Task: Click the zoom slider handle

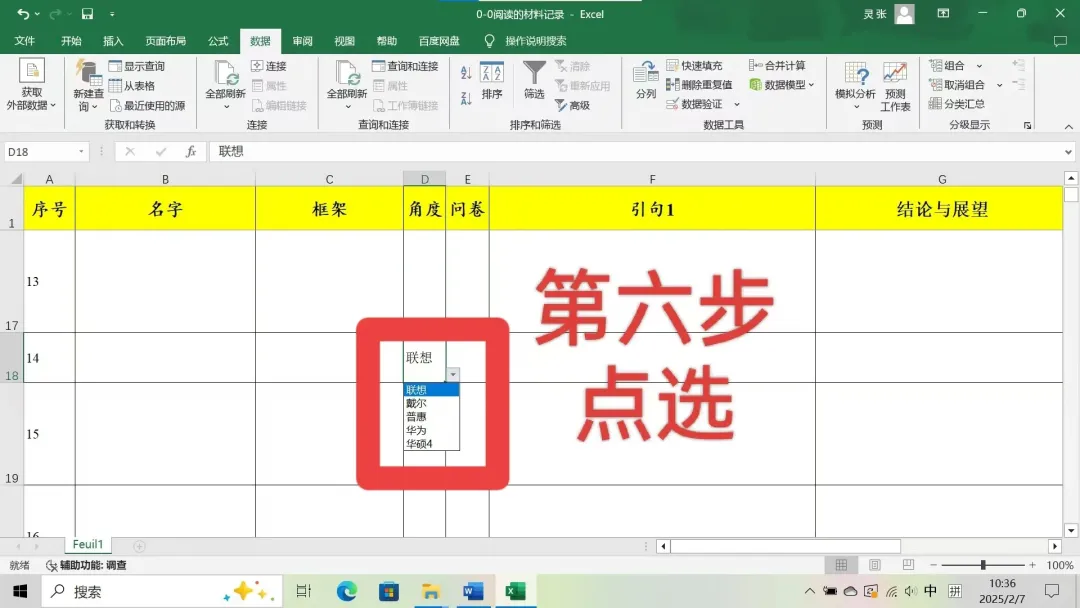Action: point(983,565)
